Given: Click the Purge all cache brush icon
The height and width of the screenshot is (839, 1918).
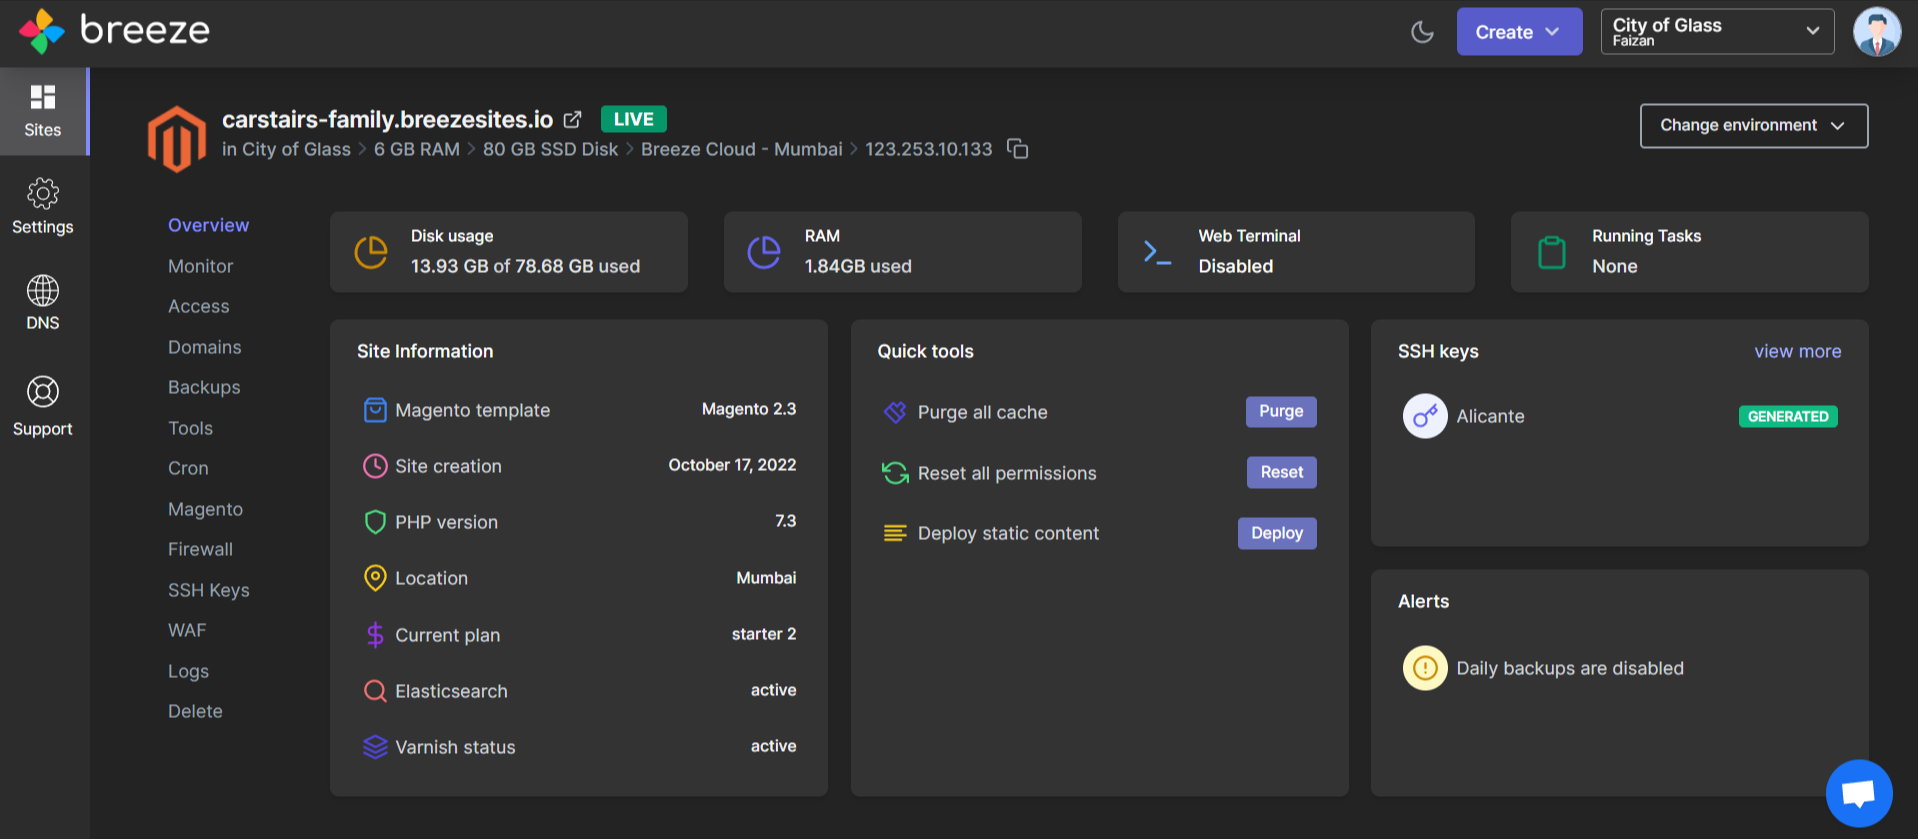Looking at the screenshot, I should [x=895, y=412].
